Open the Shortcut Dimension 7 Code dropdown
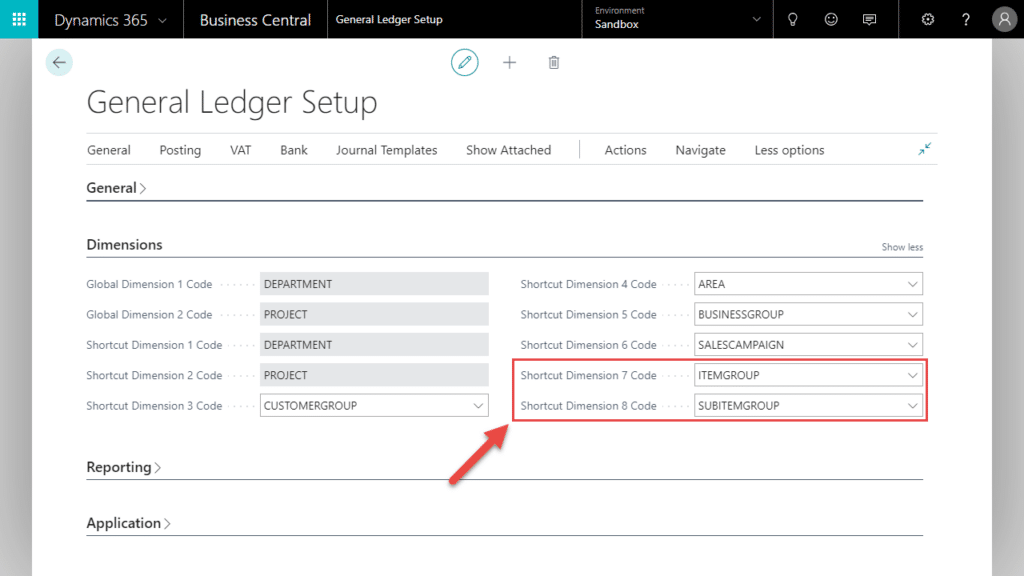Image resolution: width=1024 pixels, height=576 pixels. [x=913, y=375]
